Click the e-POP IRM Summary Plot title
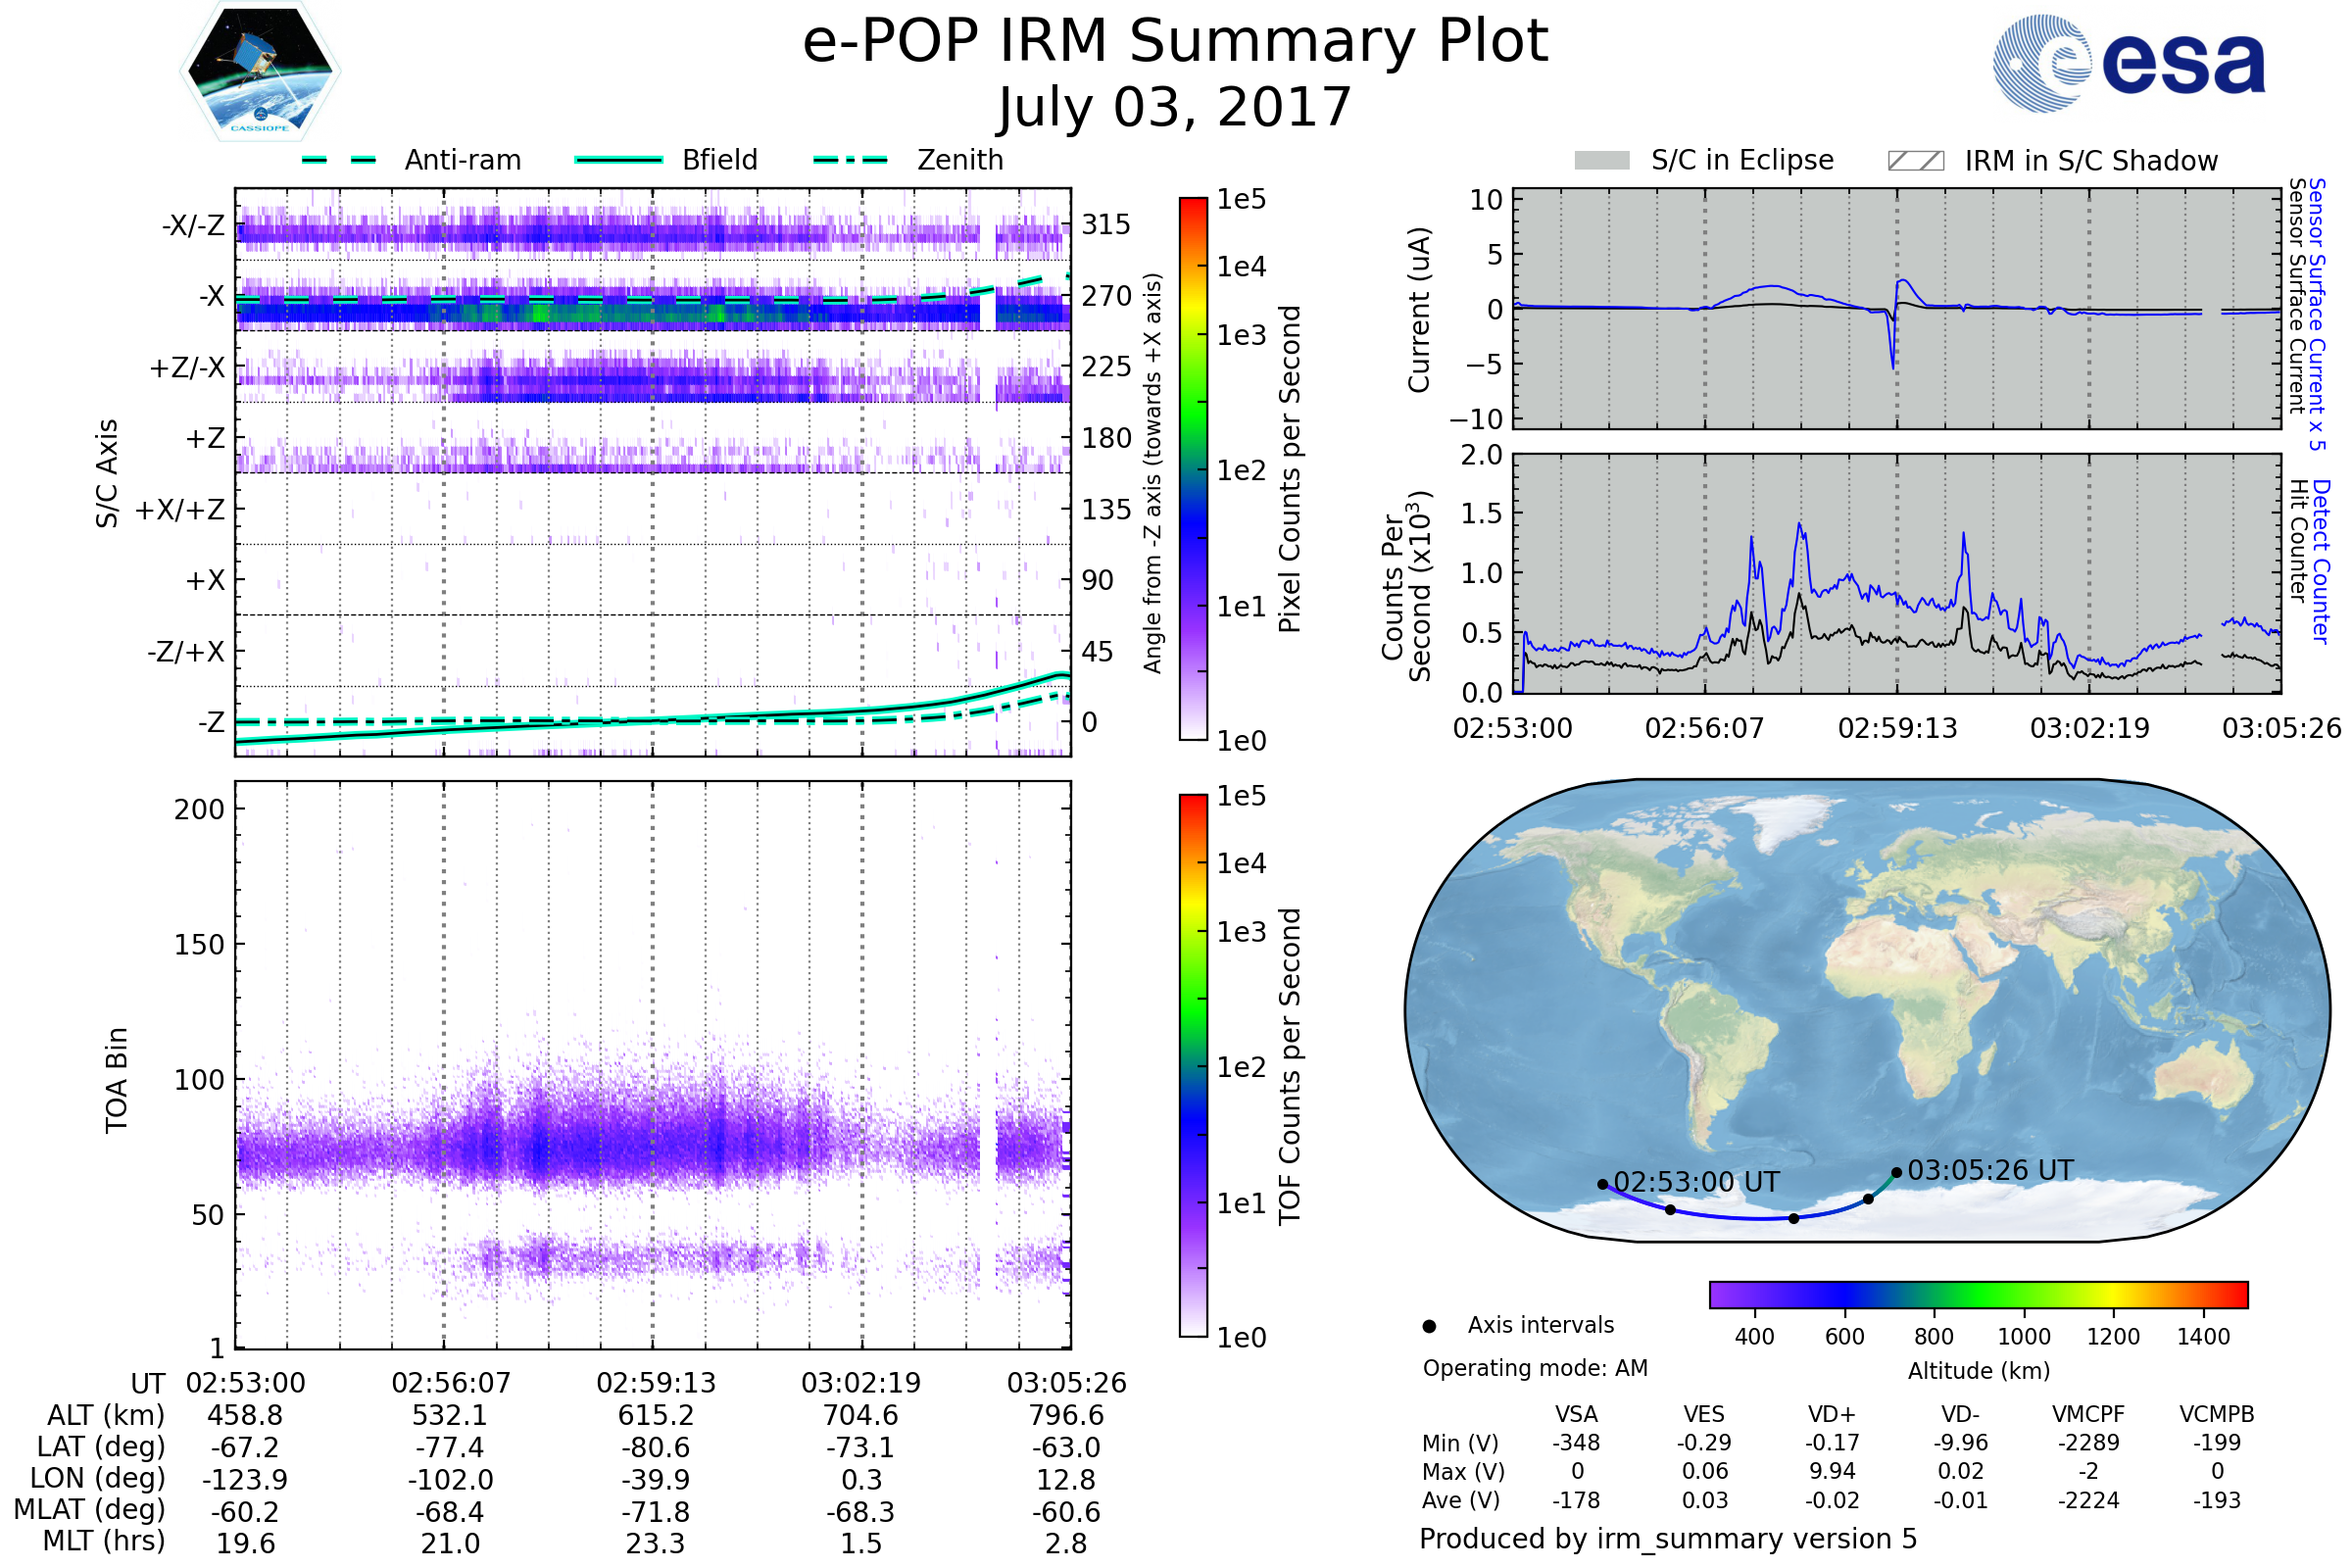 (x=1175, y=42)
